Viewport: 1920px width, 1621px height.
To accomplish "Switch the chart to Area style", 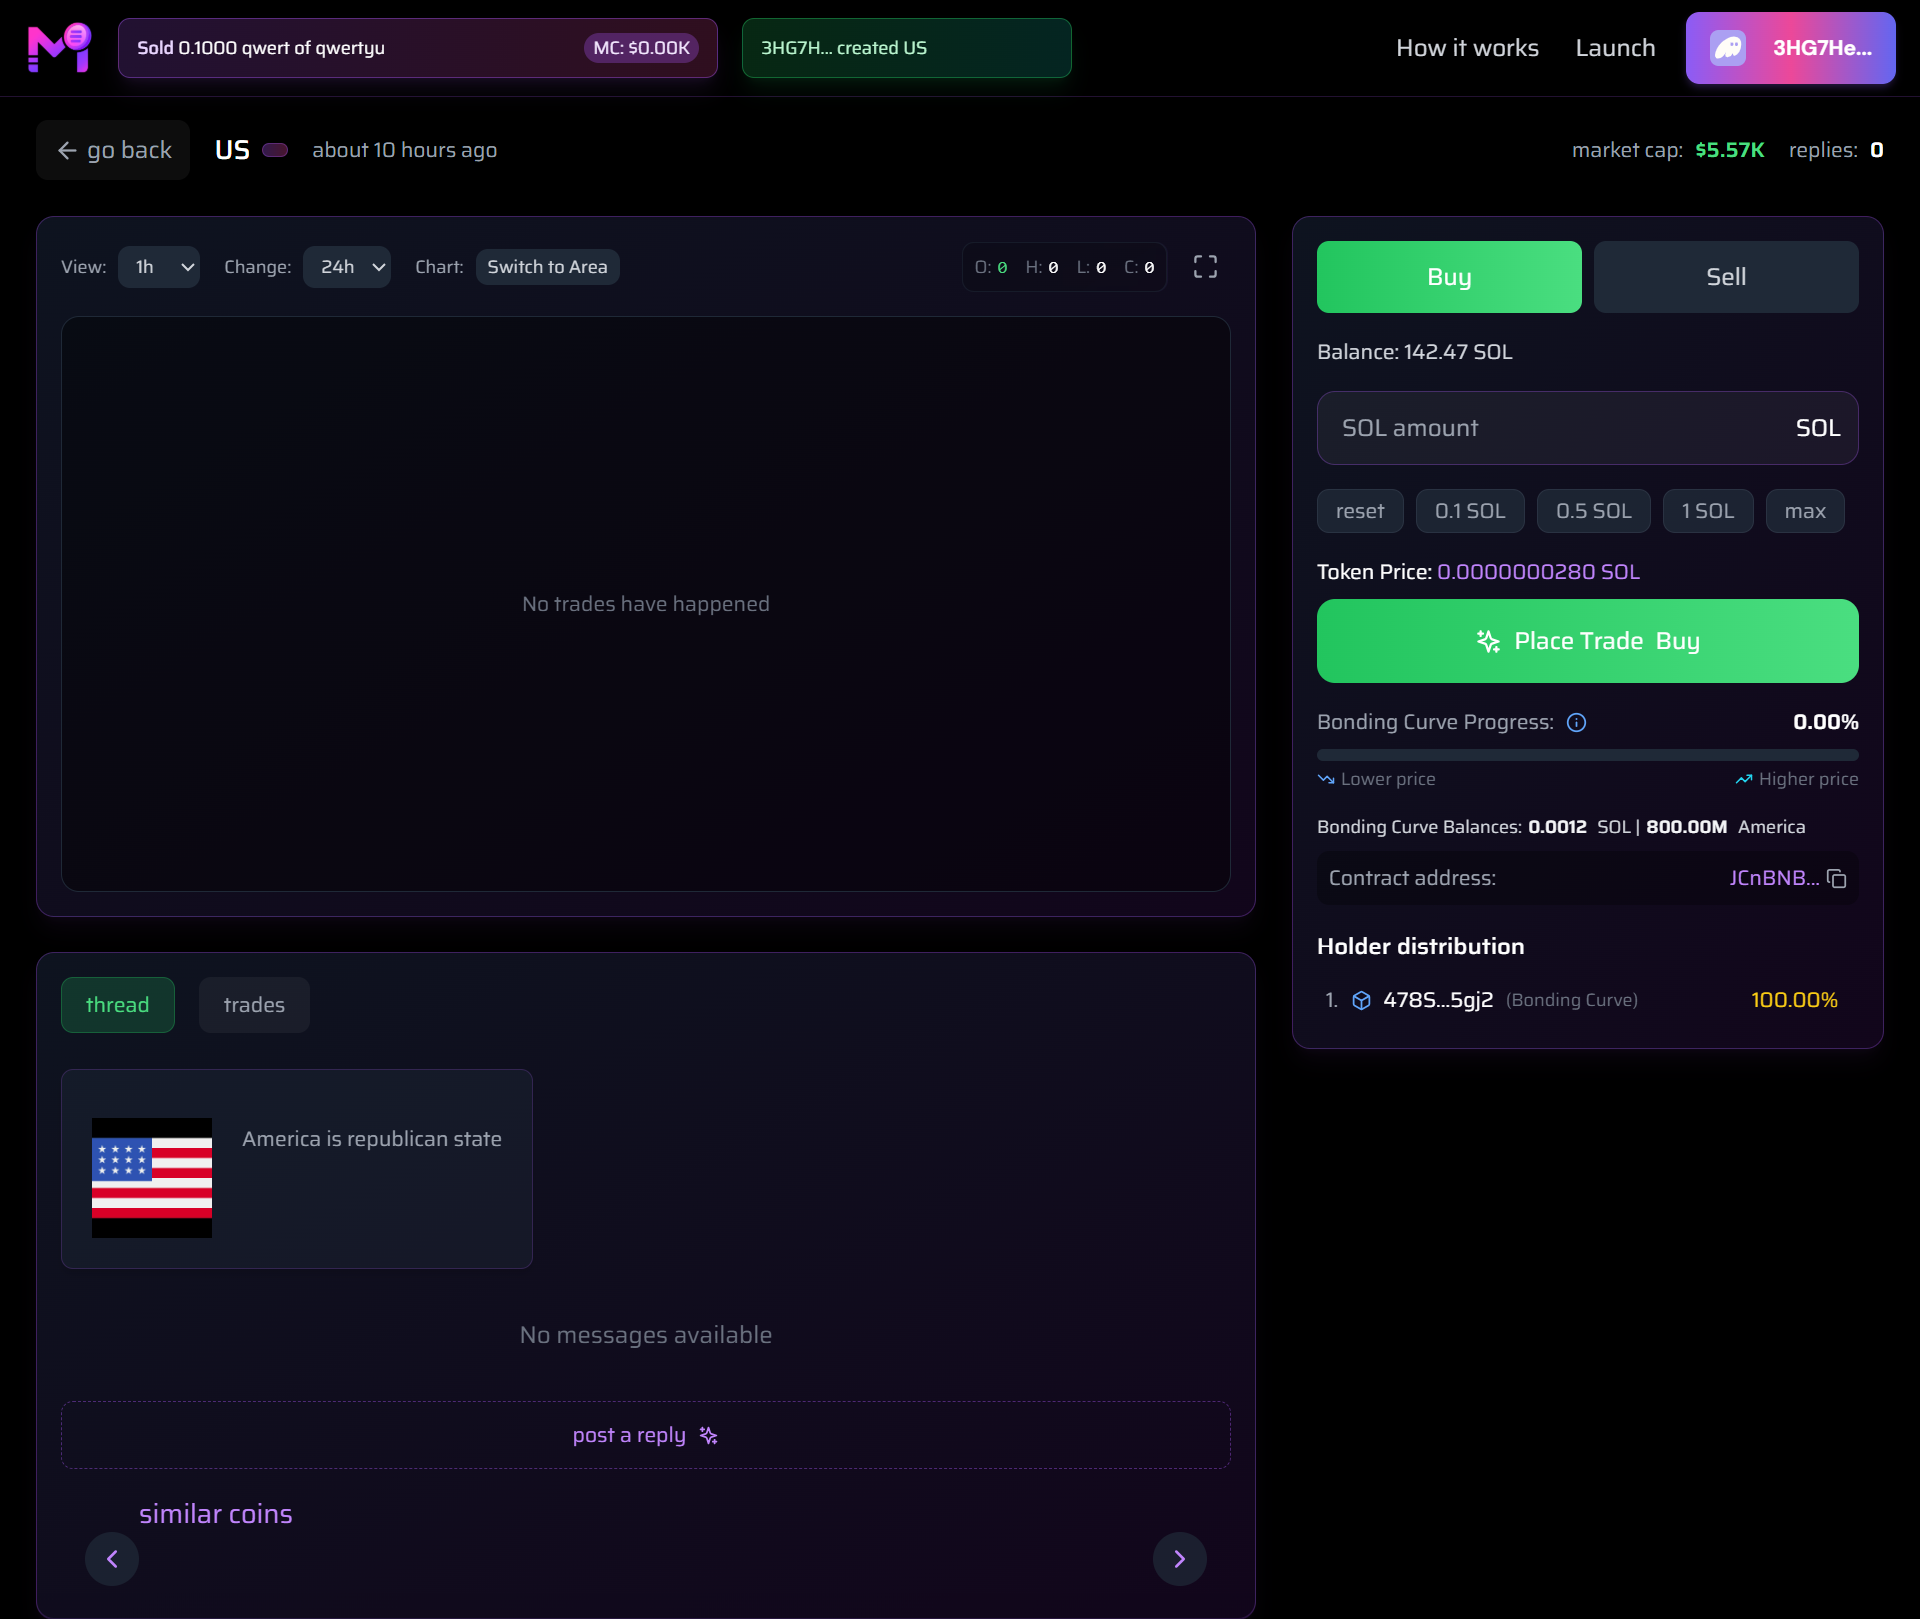I will pyautogui.click(x=547, y=266).
